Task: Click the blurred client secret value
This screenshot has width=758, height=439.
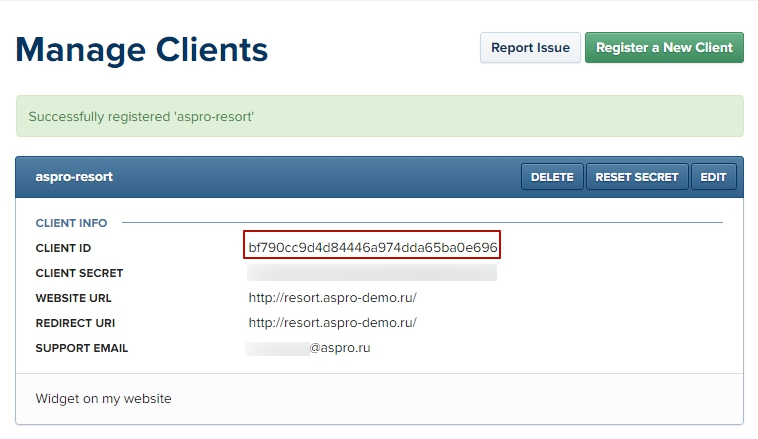Action: tap(372, 273)
